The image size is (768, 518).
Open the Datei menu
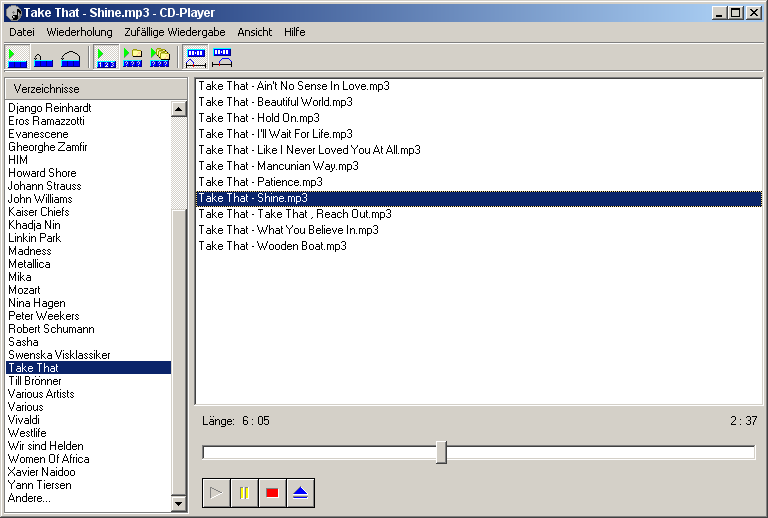[x=22, y=32]
